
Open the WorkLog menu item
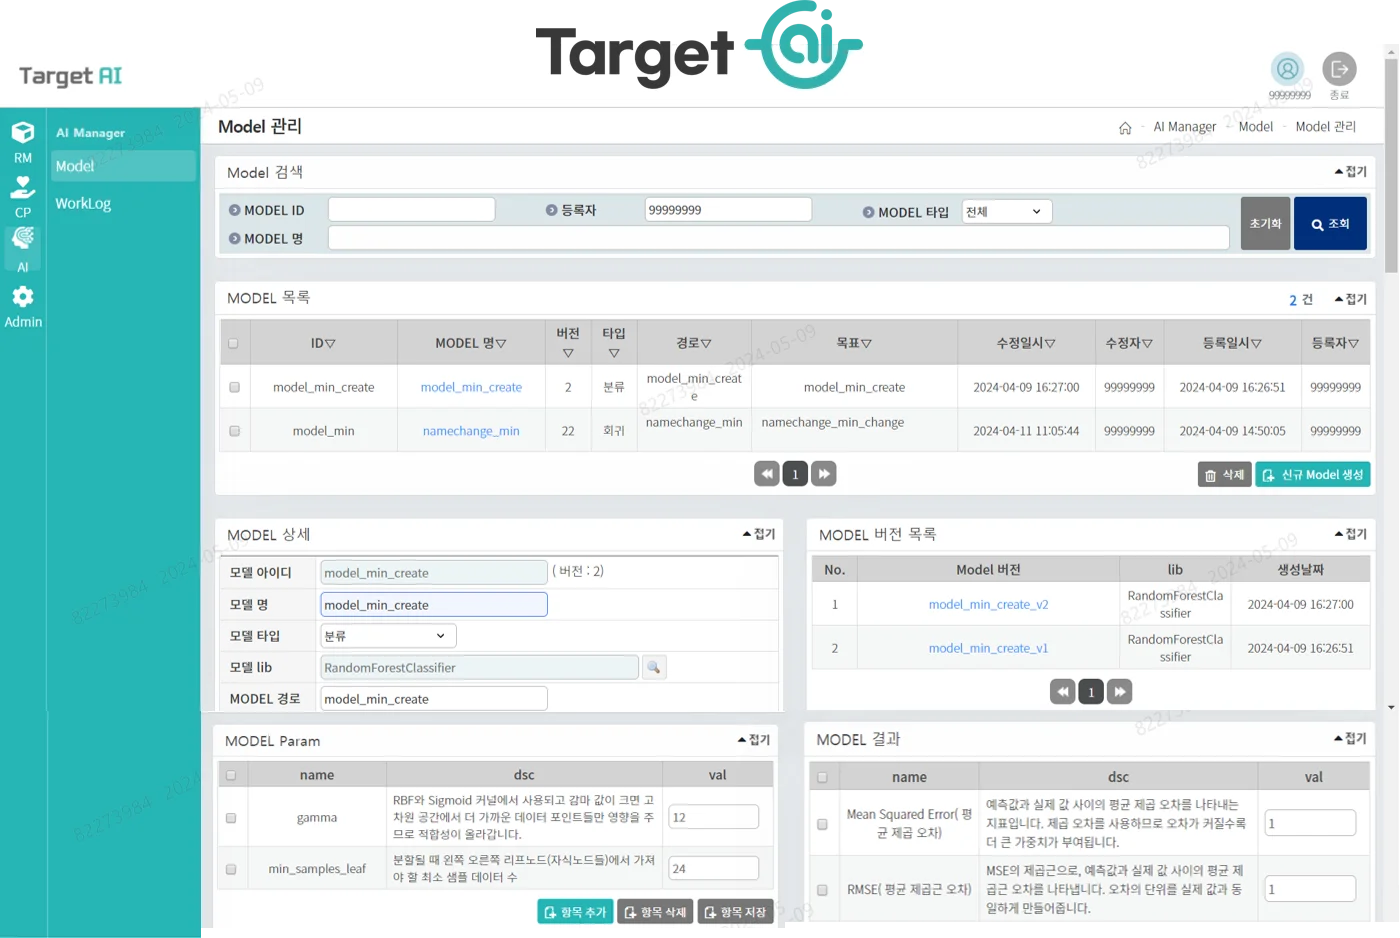[83, 203]
